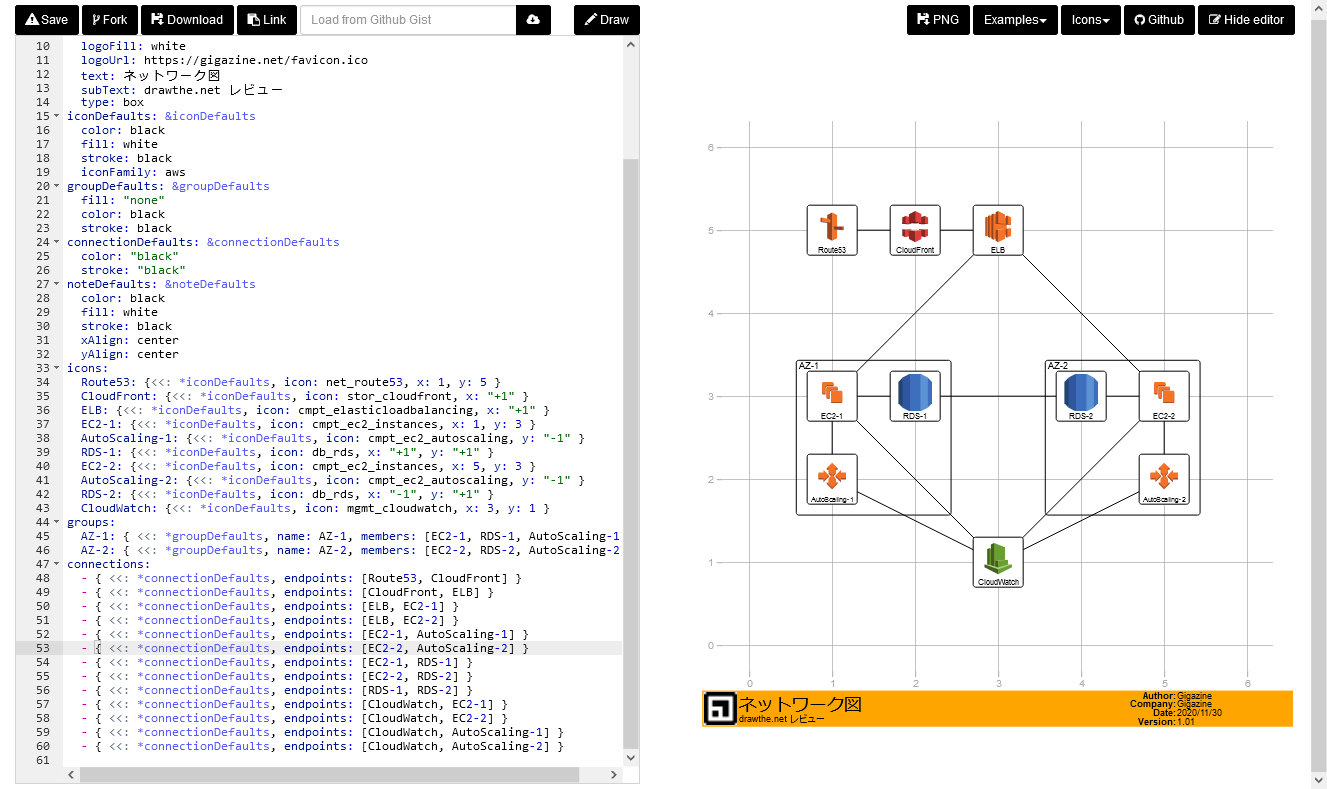Open the project's Github page

(1159, 19)
